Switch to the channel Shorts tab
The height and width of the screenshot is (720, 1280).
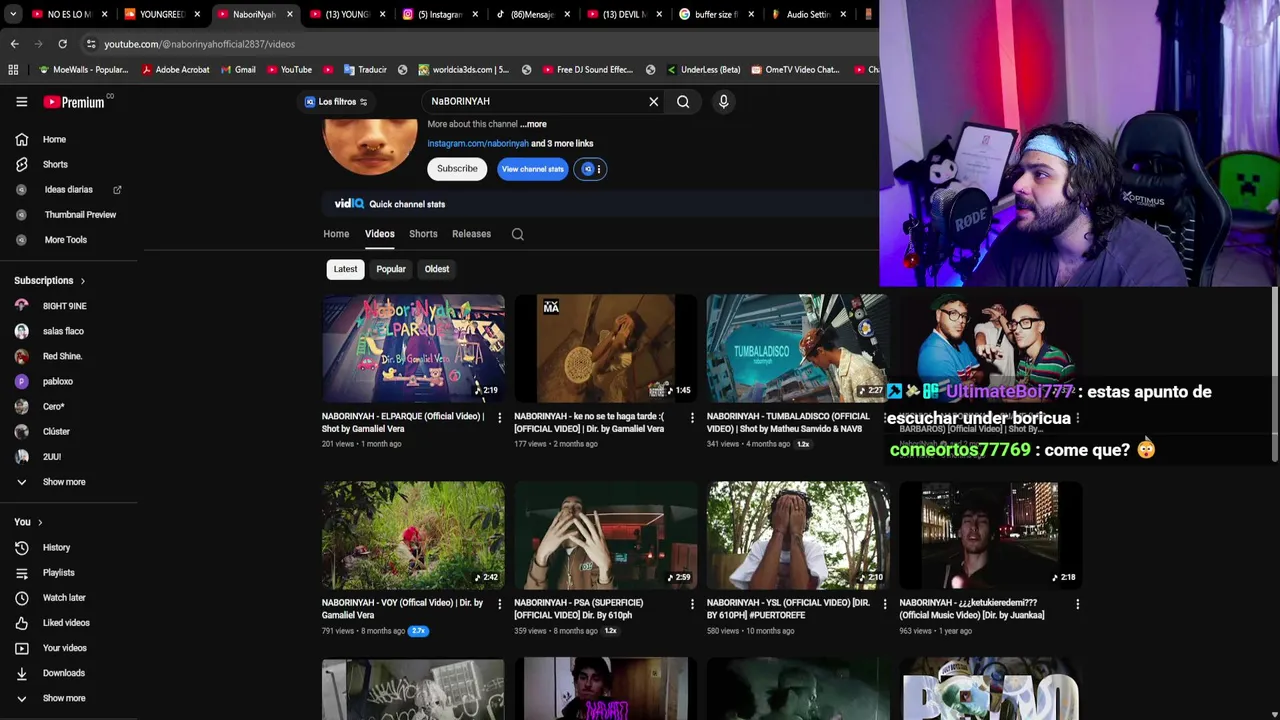pyautogui.click(x=423, y=234)
